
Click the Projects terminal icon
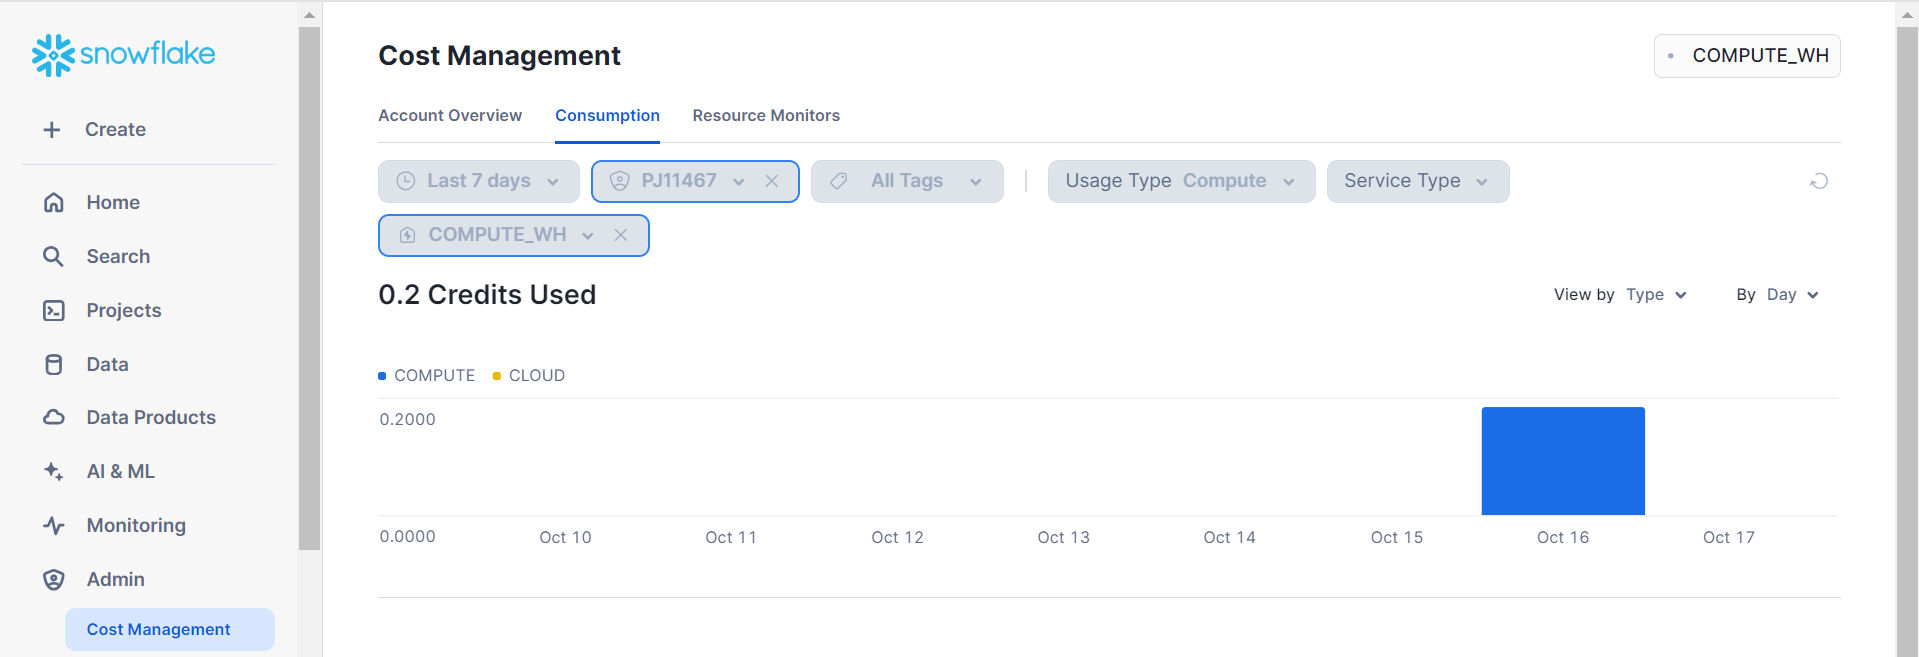point(54,310)
